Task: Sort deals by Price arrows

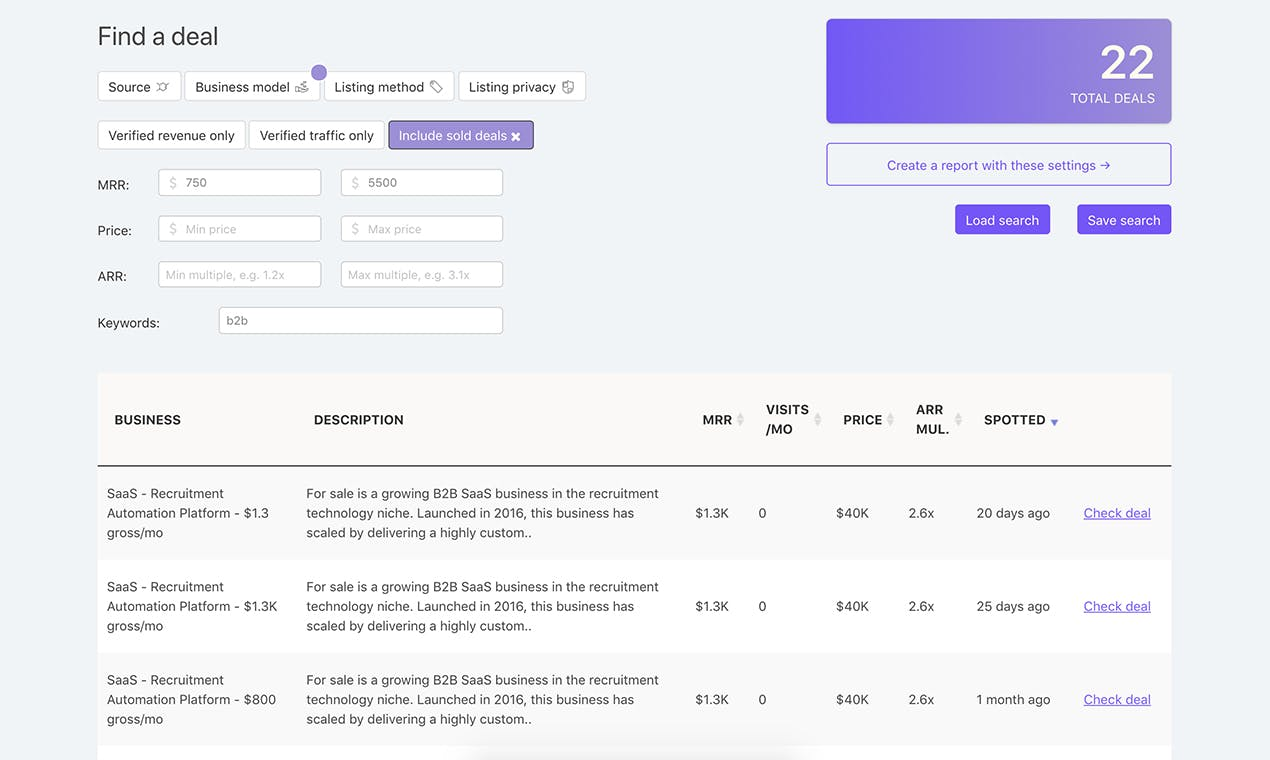Action: pos(890,420)
